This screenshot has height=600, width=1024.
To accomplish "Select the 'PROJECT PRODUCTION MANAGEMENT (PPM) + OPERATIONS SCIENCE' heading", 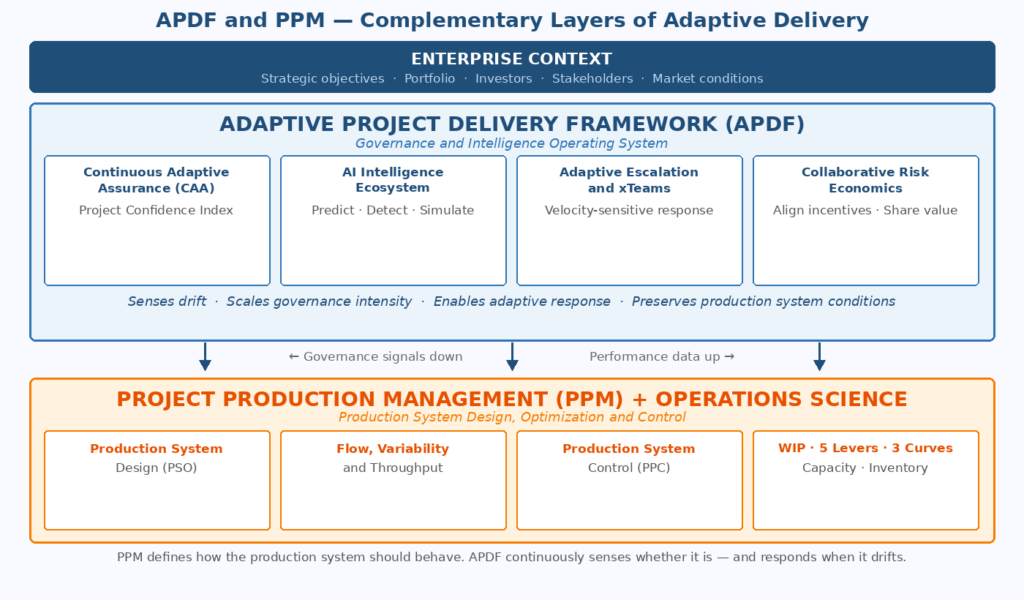I will 512,399.
